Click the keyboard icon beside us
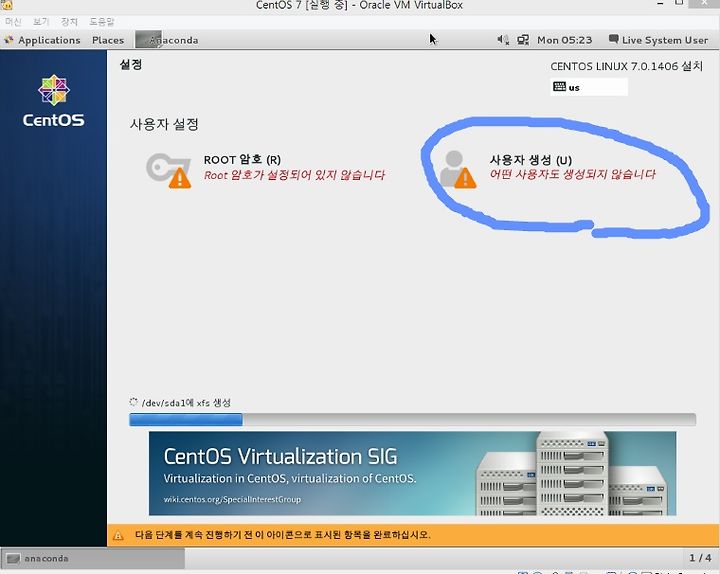 [x=559, y=86]
